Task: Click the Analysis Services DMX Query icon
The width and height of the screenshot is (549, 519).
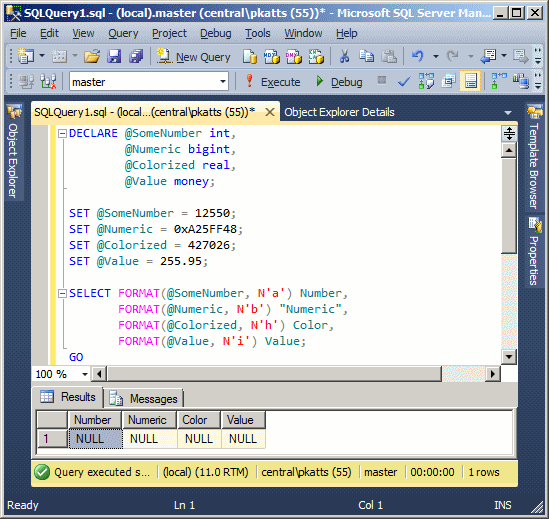Action: point(294,56)
